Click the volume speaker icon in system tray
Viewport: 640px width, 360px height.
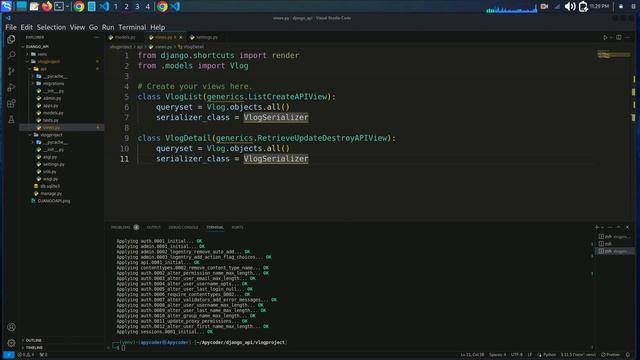click(570, 6)
